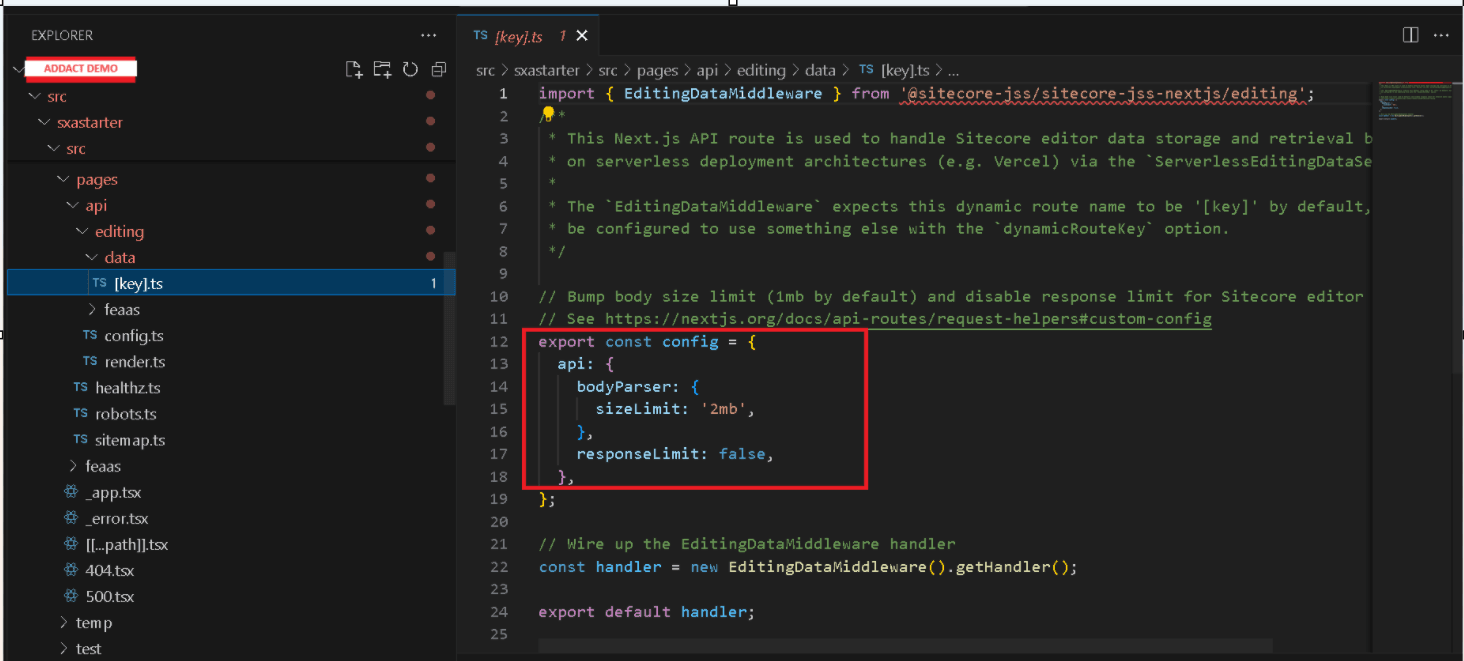
Task: Click the editor horizontal scrollbar
Action: click(x=905, y=646)
